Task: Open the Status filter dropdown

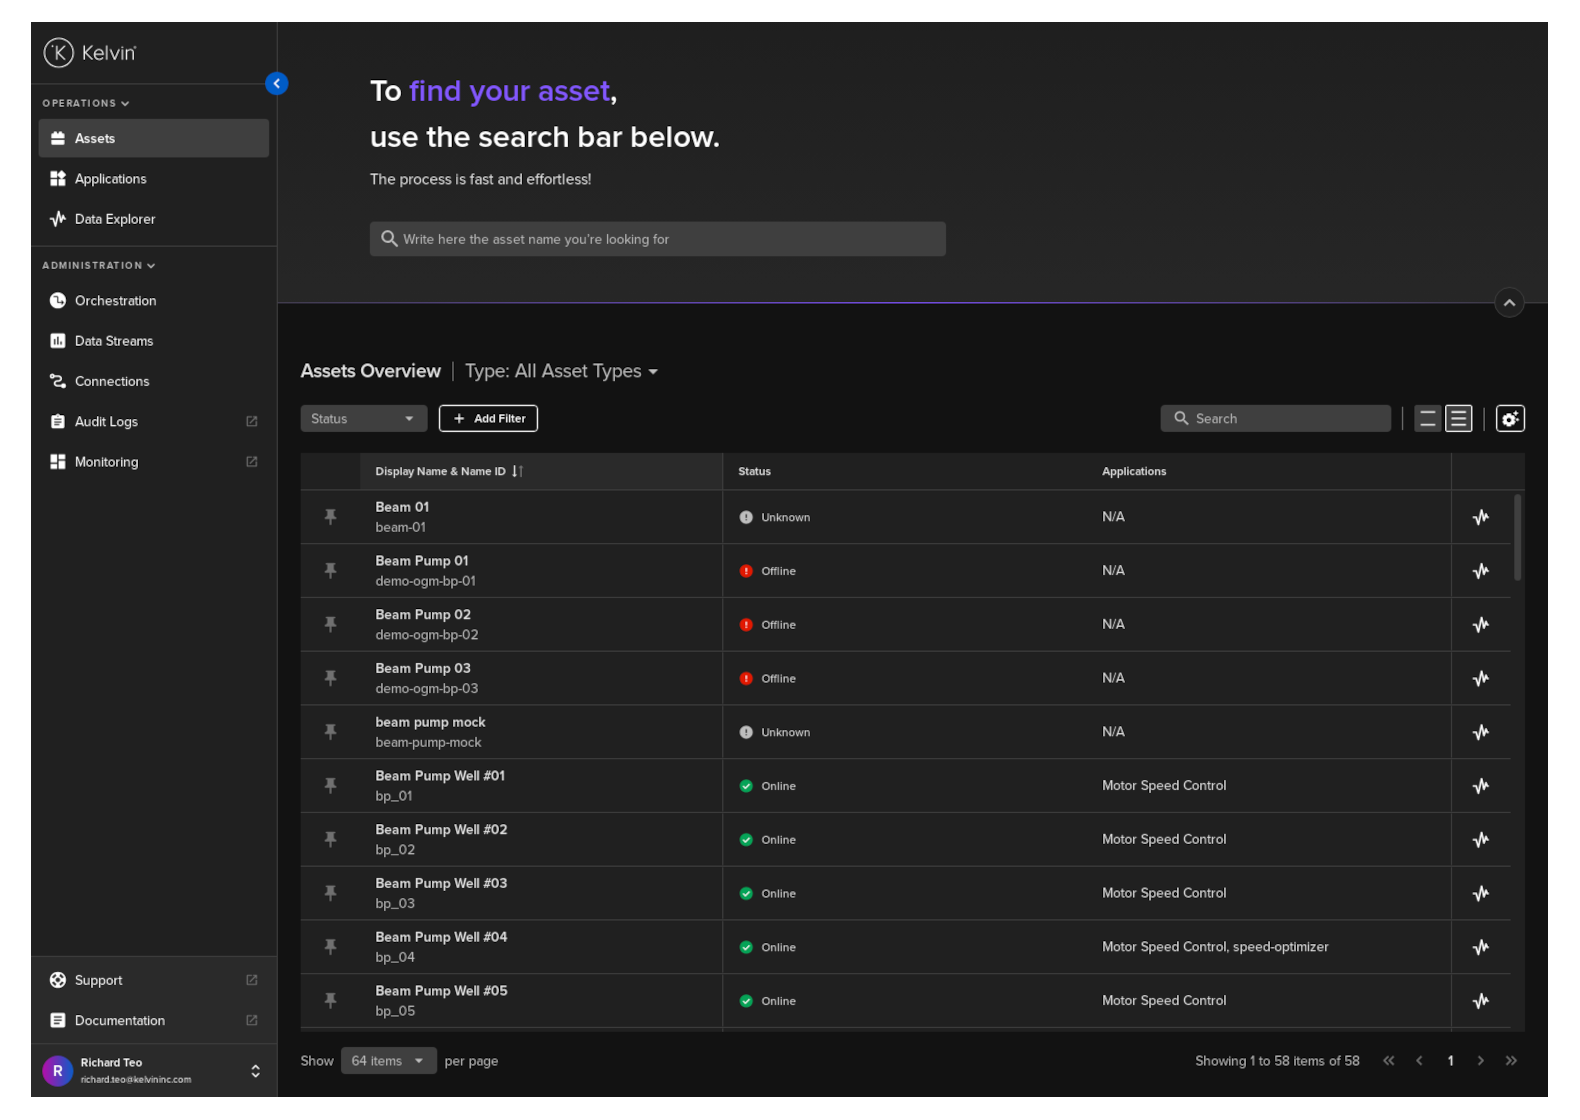Action: 363,419
